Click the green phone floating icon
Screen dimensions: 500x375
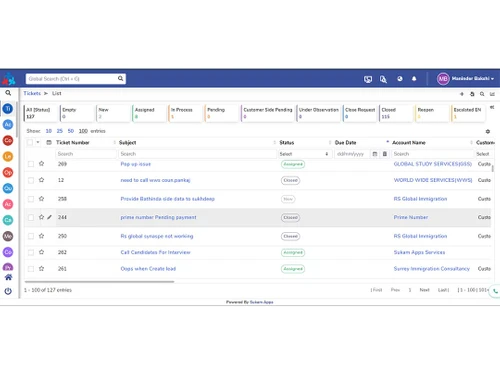pos(495,291)
